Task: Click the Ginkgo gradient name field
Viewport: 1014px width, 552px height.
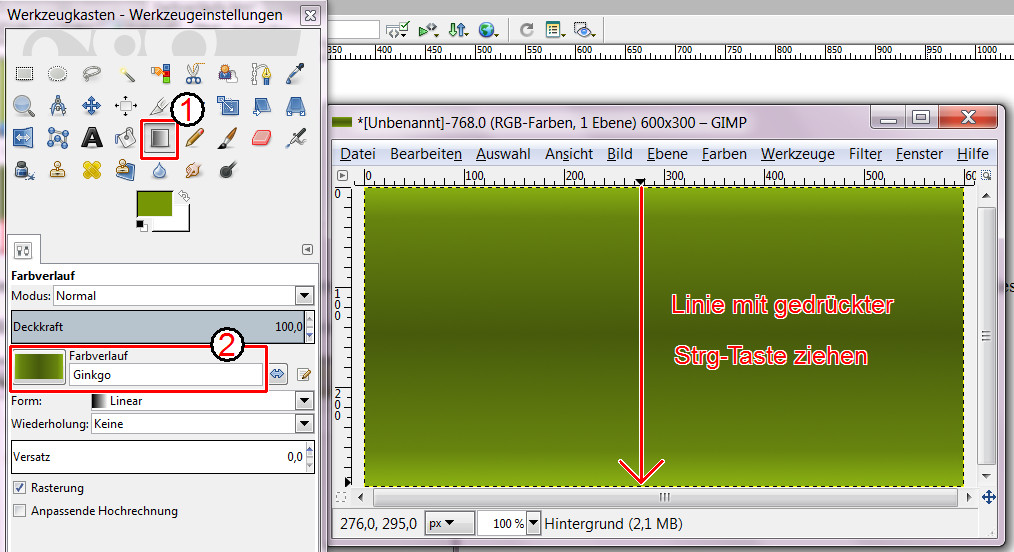Action: click(166, 375)
